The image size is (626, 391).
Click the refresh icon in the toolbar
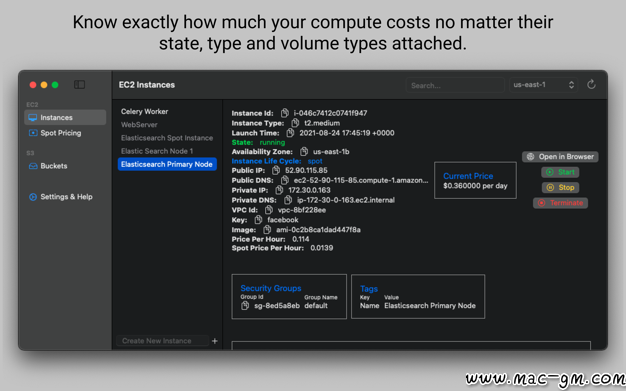tap(591, 85)
